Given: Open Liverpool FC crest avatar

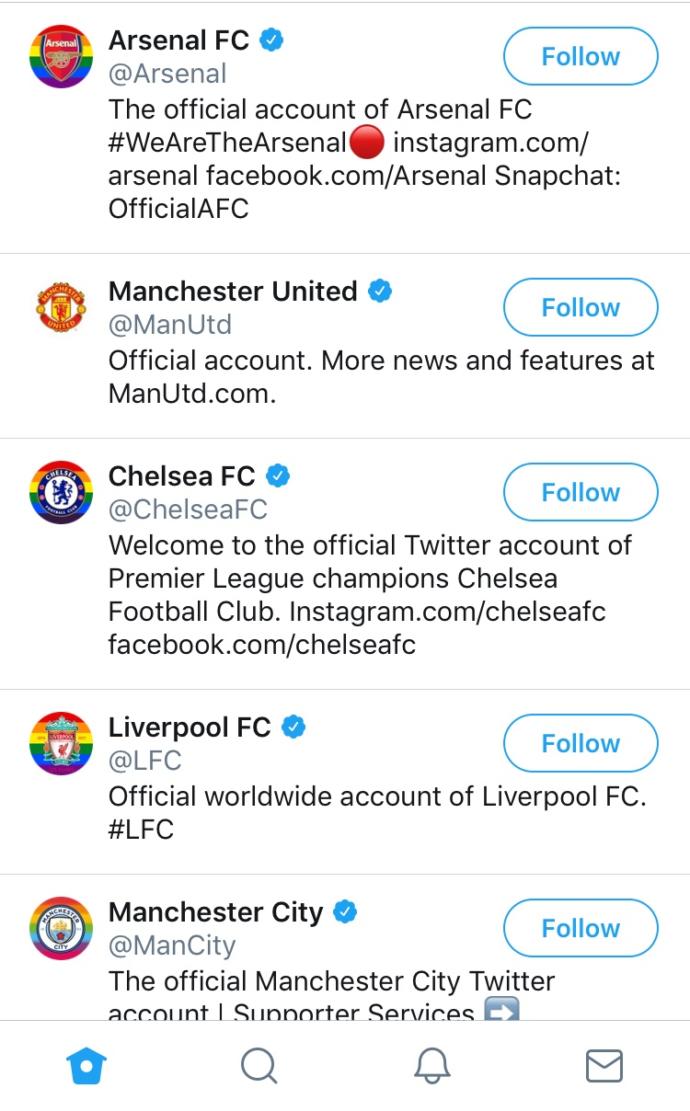Looking at the screenshot, I should (61, 743).
